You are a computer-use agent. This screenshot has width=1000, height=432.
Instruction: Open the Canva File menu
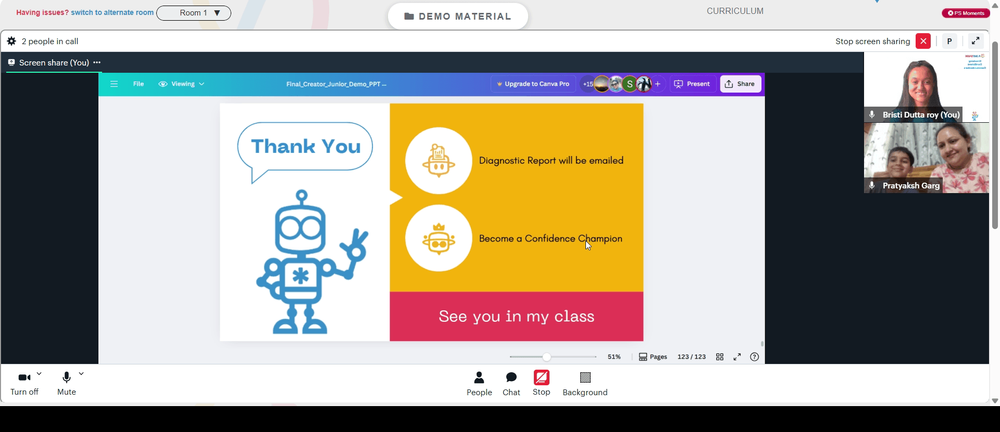coord(138,84)
